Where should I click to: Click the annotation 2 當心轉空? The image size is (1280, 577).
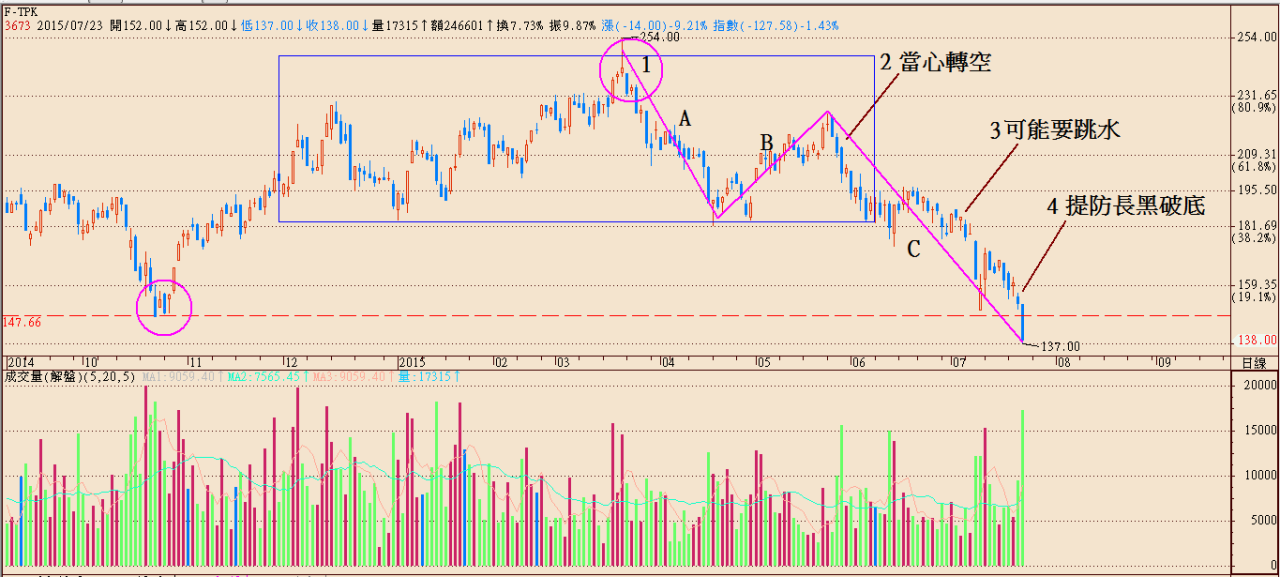[934, 63]
